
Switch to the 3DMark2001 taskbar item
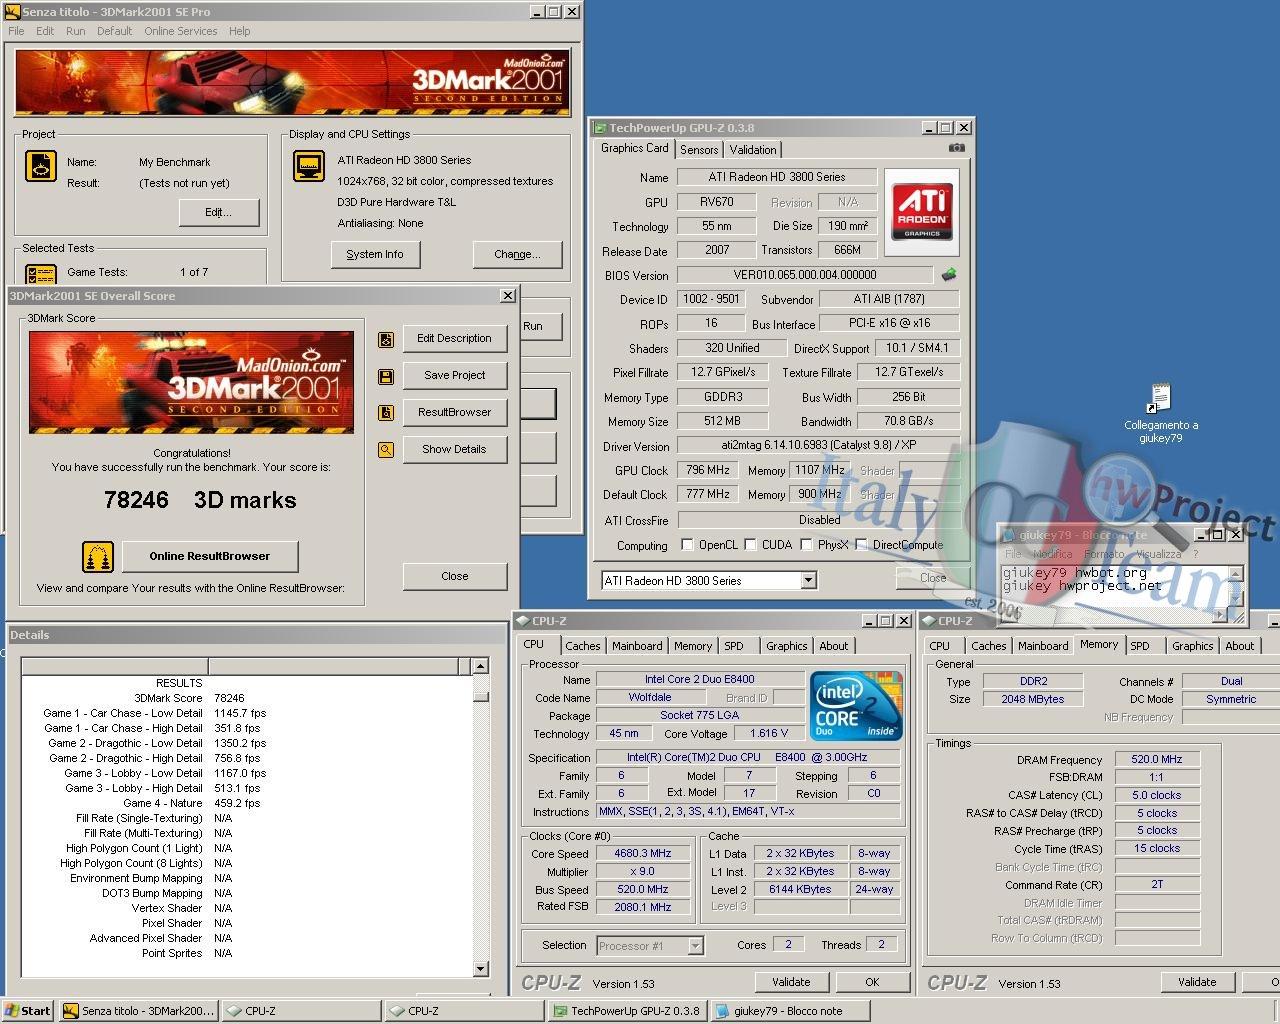click(x=138, y=1011)
